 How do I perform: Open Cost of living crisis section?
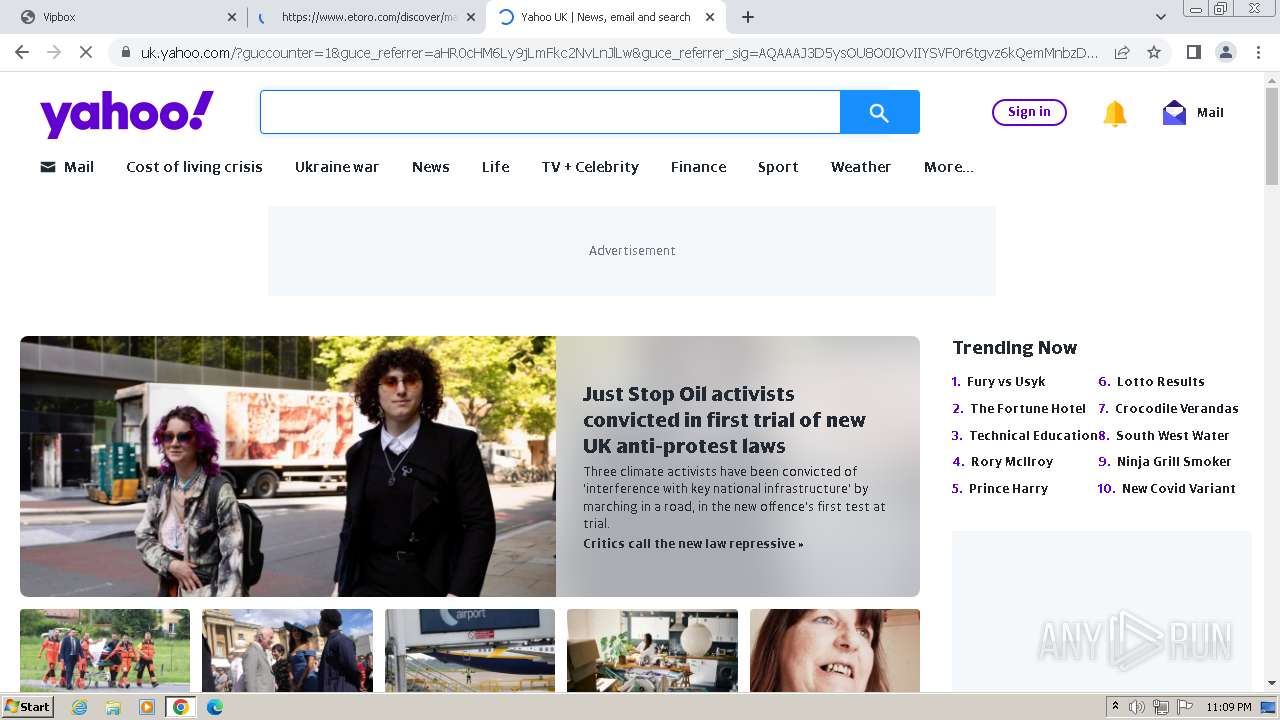194,167
